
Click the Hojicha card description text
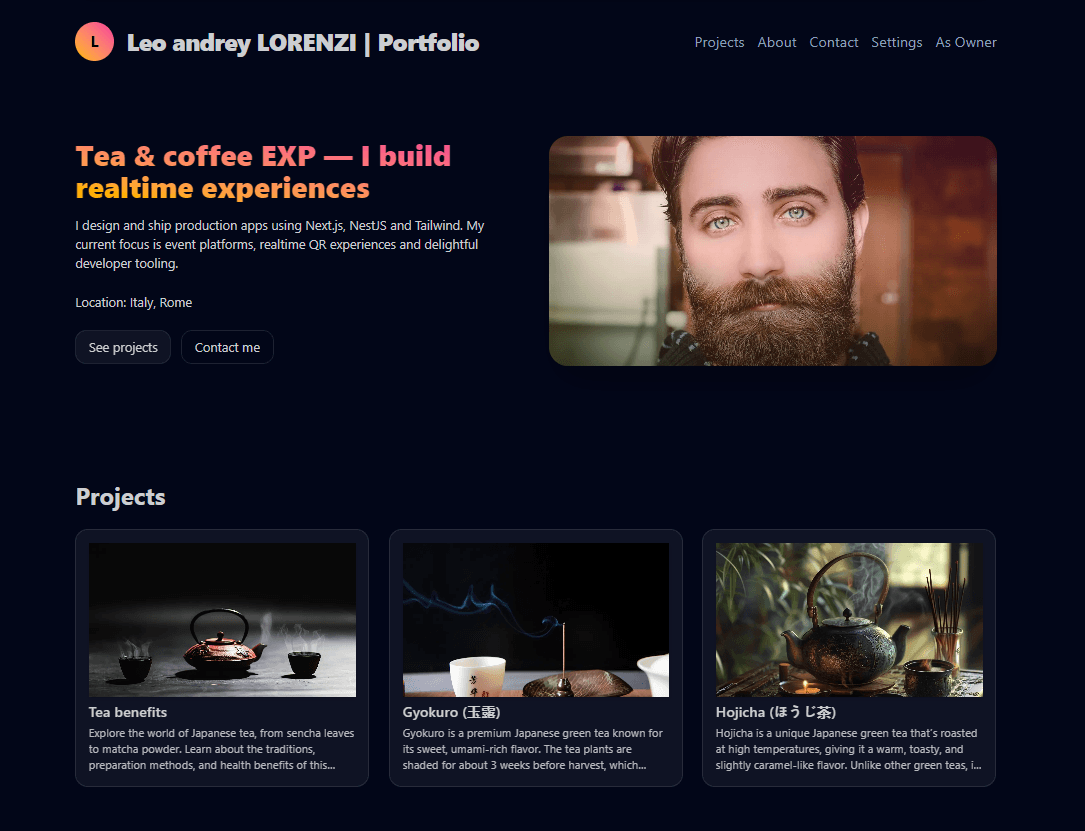tap(848, 749)
